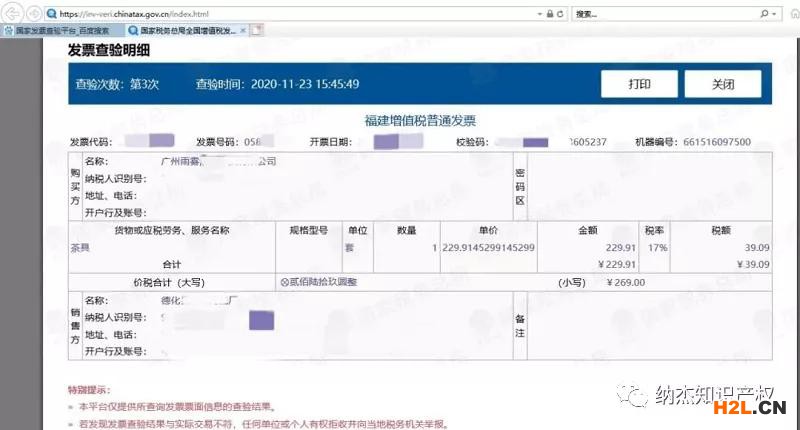The width and height of the screenshot is (800, 430).
Task: Switch to 国家发票查验平台_百度搜索 tab
Action: coord(60,31)
